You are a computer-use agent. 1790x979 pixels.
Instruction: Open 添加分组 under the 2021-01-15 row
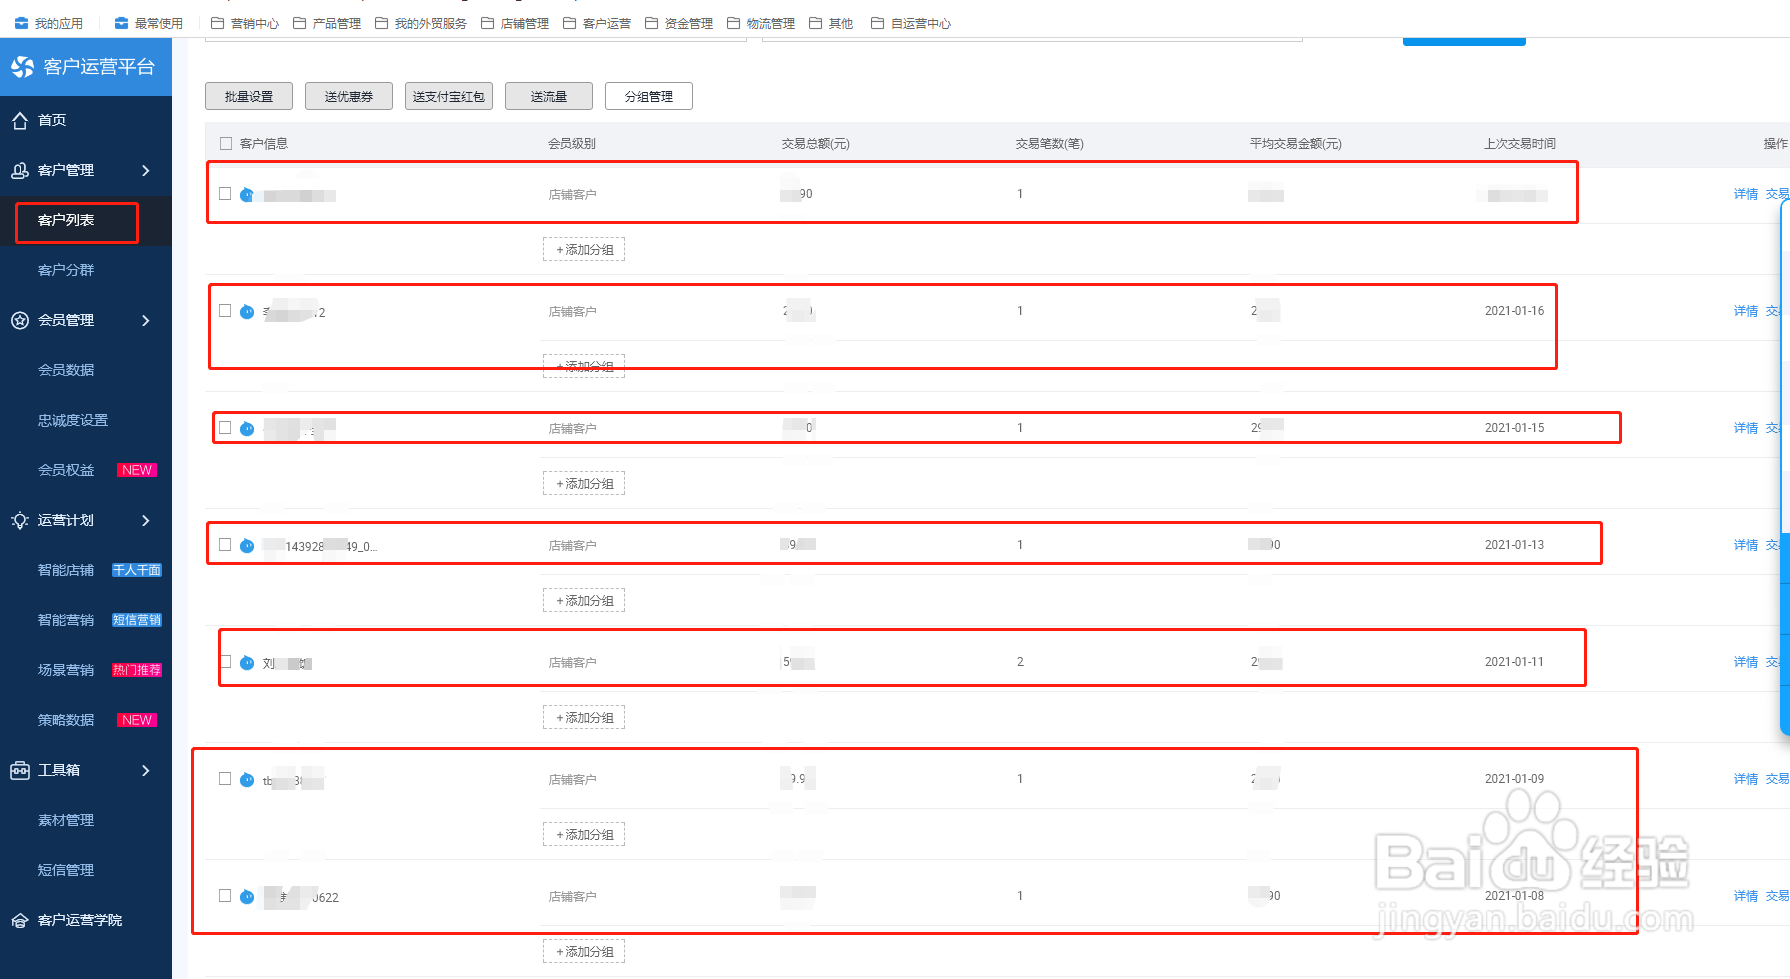tap(584, 484)
